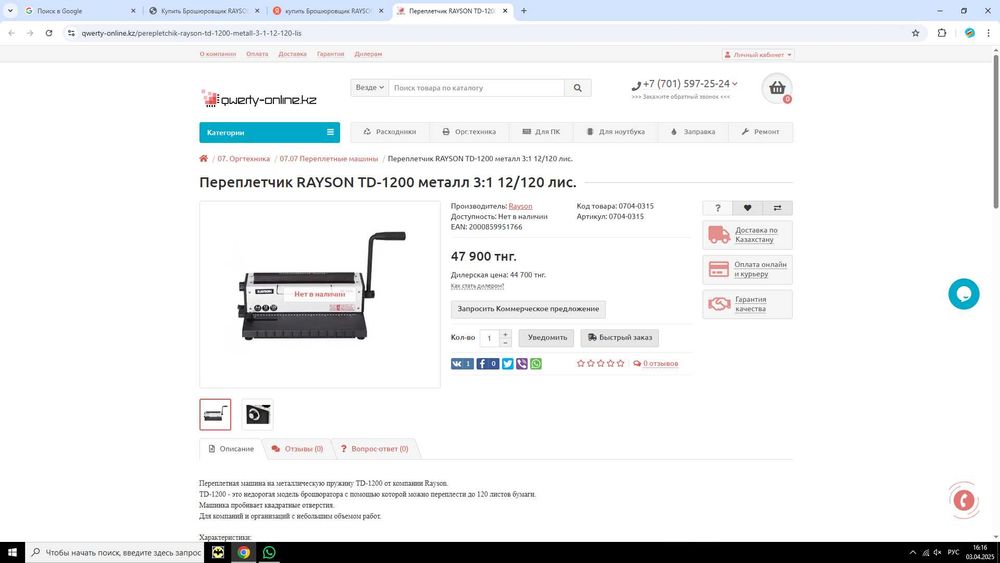Switch to the Отзывы (0) tab
Screen dimensions: 1000x563
297,449
